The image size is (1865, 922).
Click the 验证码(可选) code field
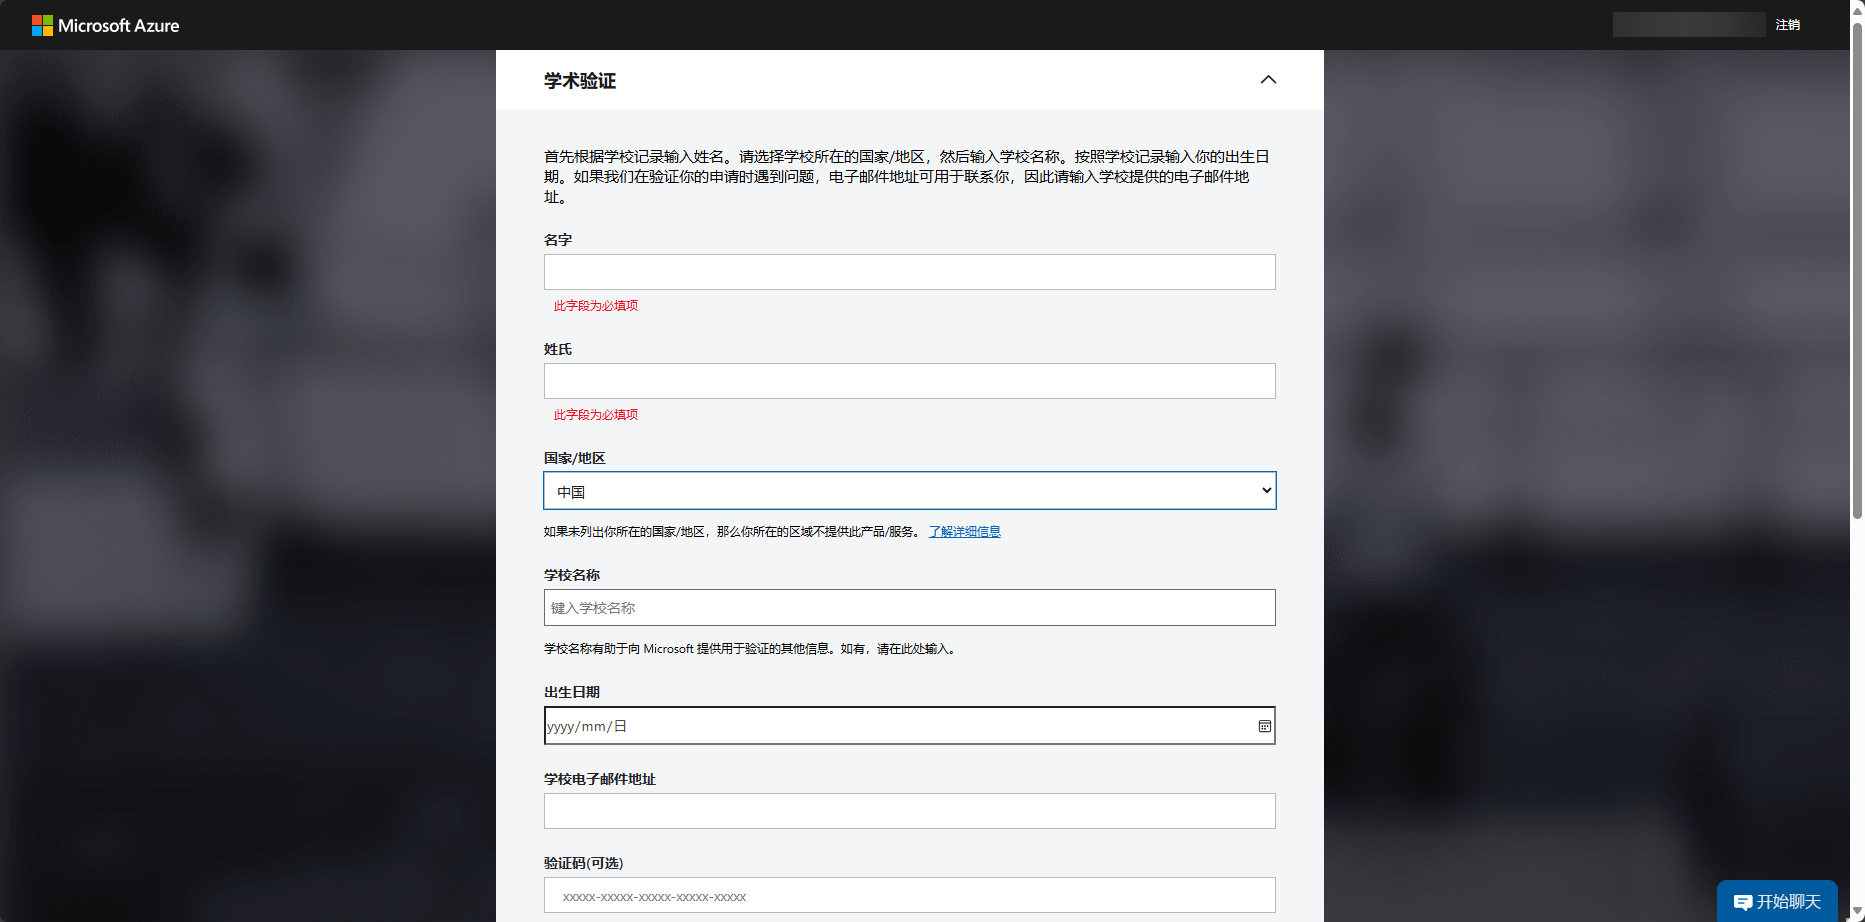(x=909, y=895)
